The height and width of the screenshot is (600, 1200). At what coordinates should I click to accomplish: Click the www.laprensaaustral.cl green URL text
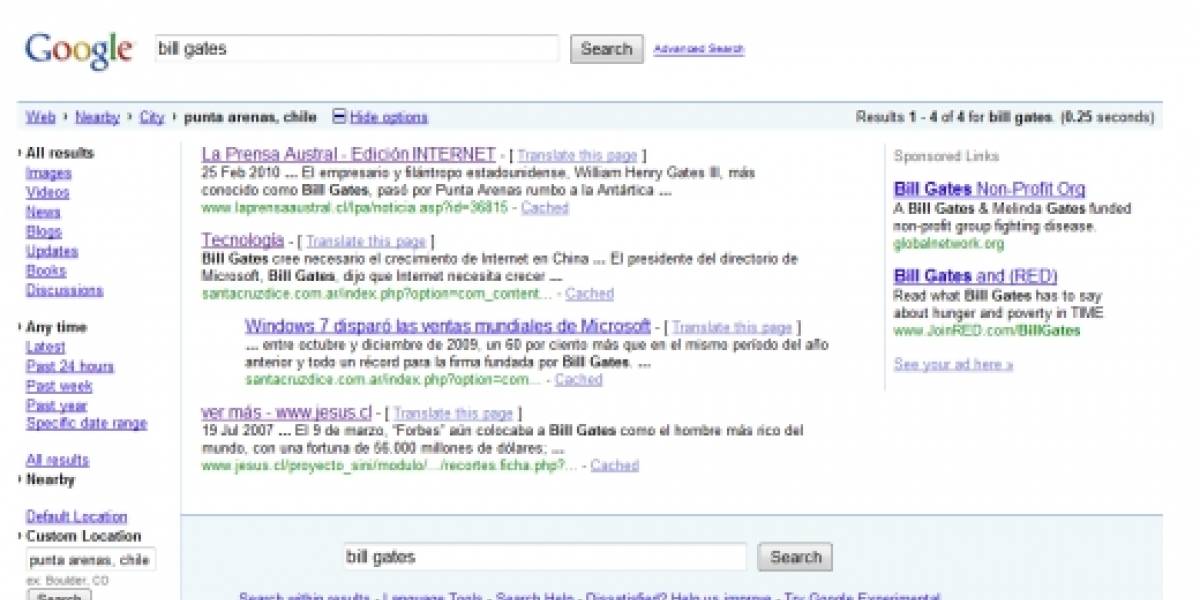pos(355,208)
